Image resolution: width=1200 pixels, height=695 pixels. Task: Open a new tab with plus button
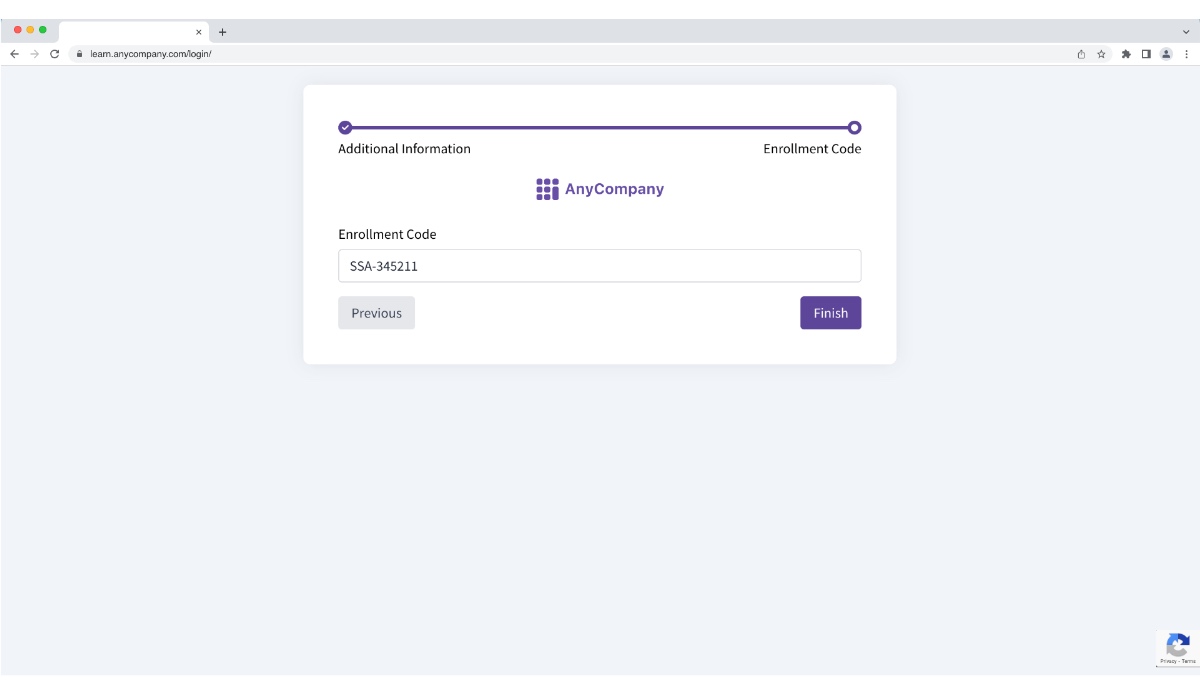(222, 31)
